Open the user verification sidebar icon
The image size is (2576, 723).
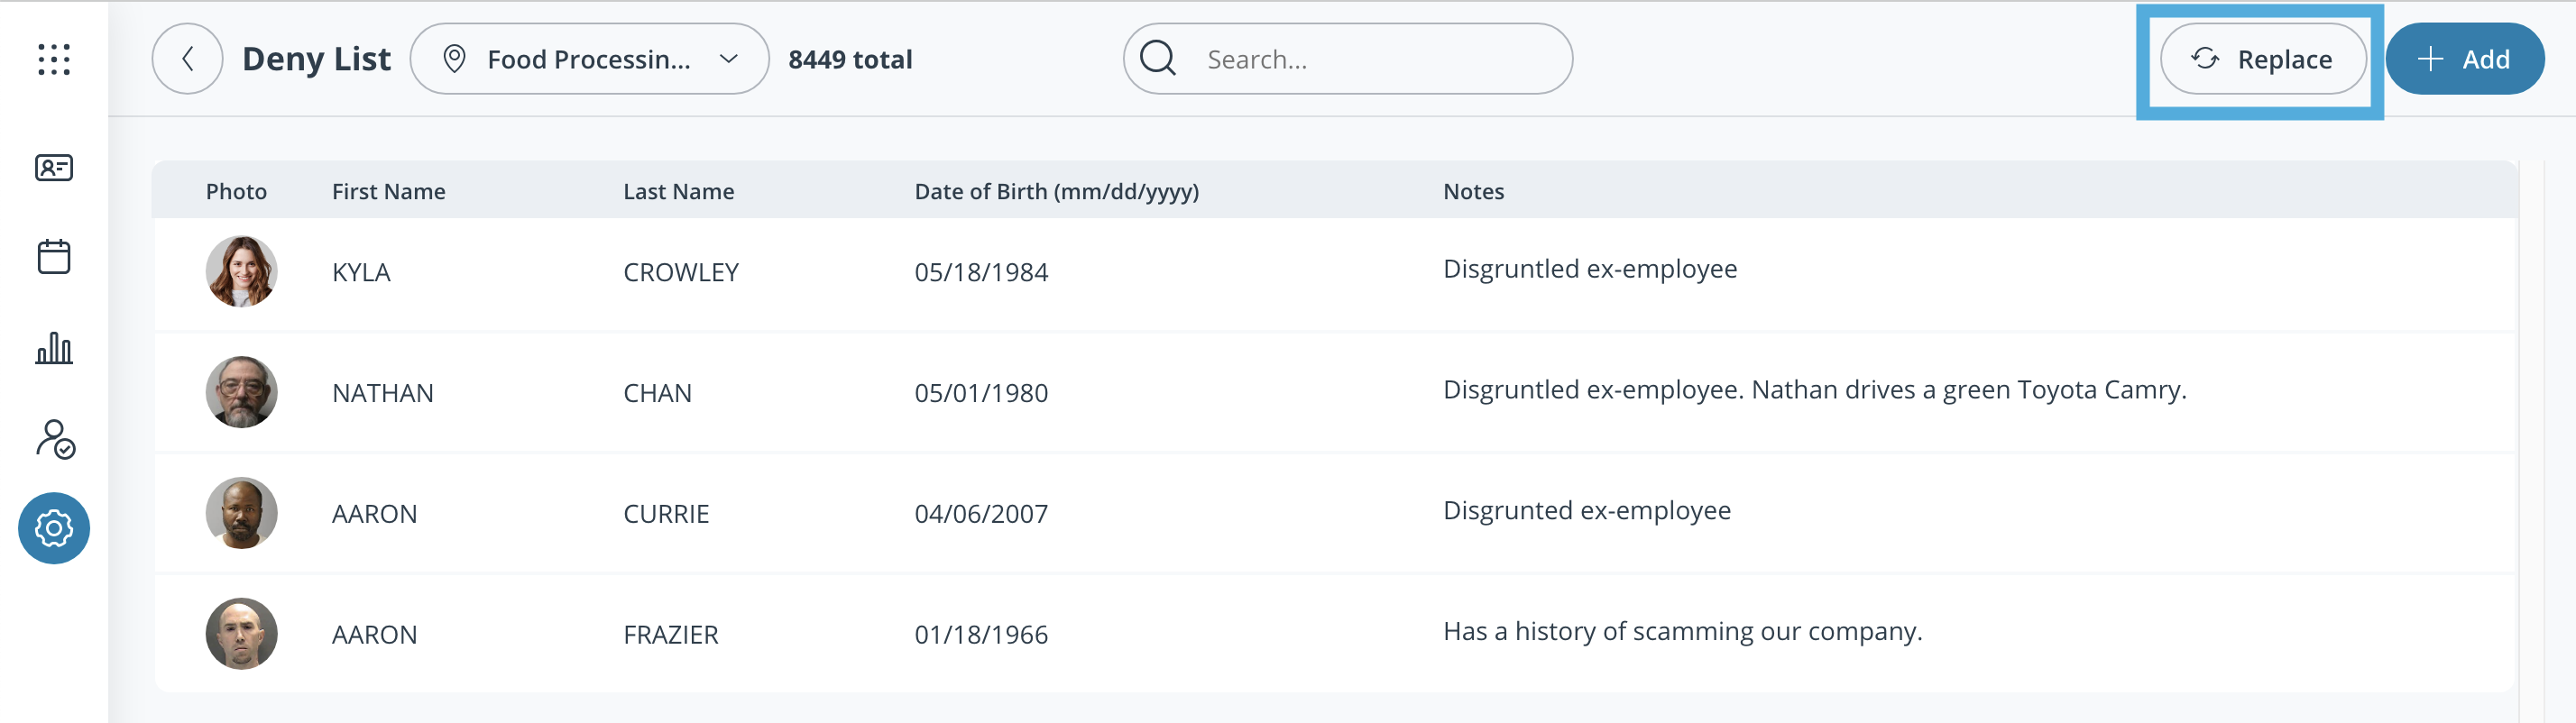pos(55,439)
